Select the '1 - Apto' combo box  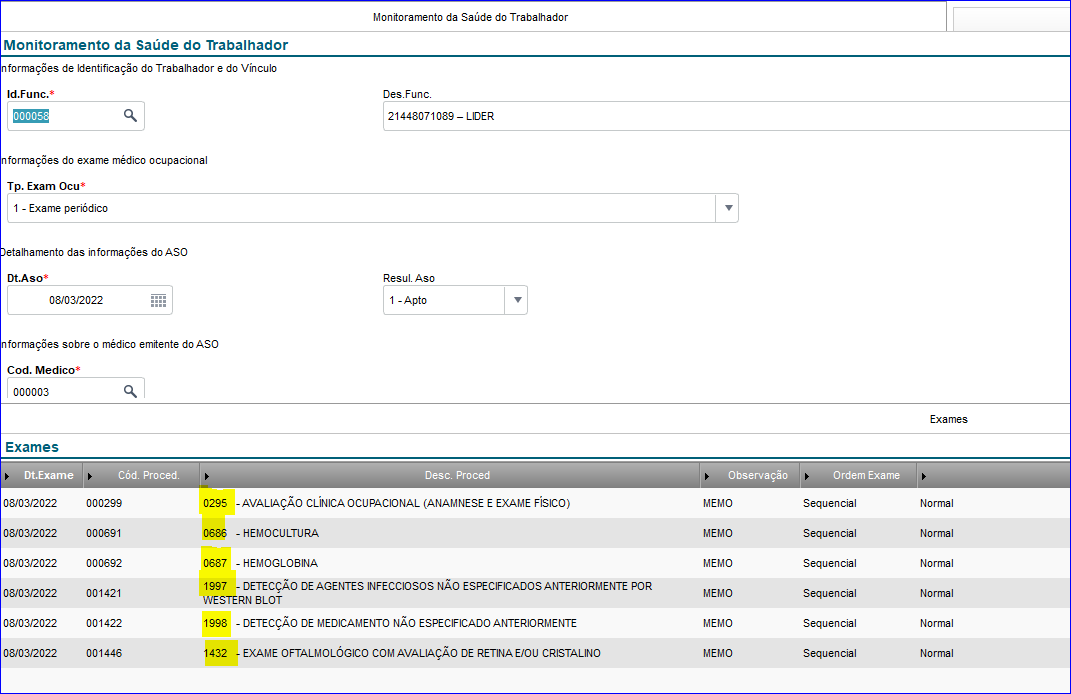point(455,300)
